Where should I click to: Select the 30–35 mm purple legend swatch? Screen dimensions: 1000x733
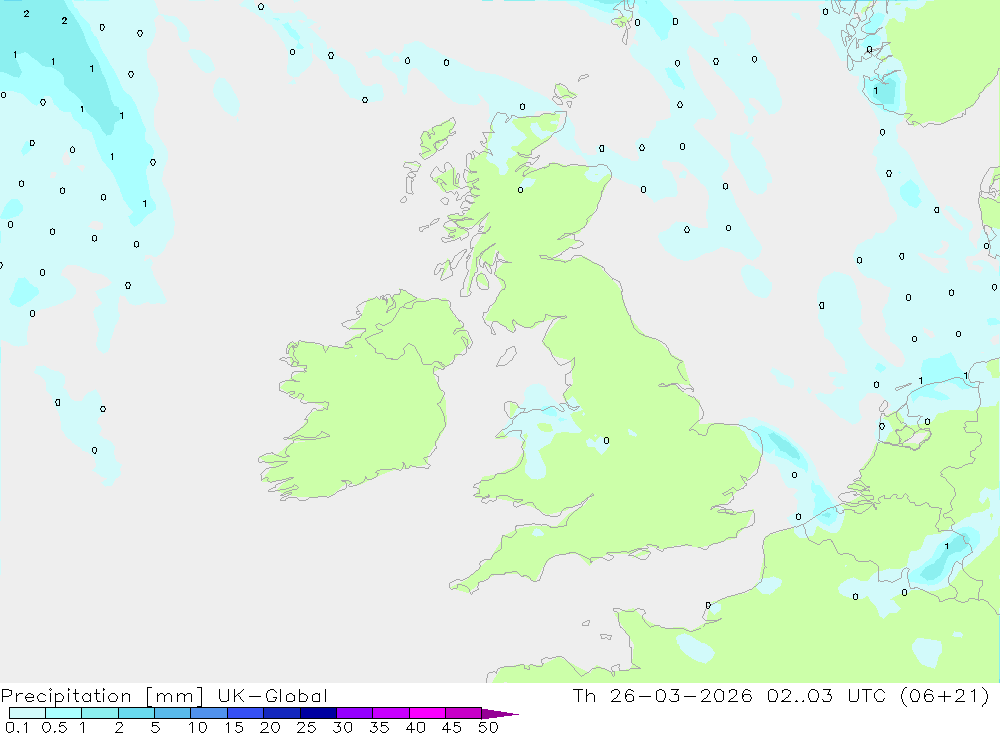[x=354, y=713]
